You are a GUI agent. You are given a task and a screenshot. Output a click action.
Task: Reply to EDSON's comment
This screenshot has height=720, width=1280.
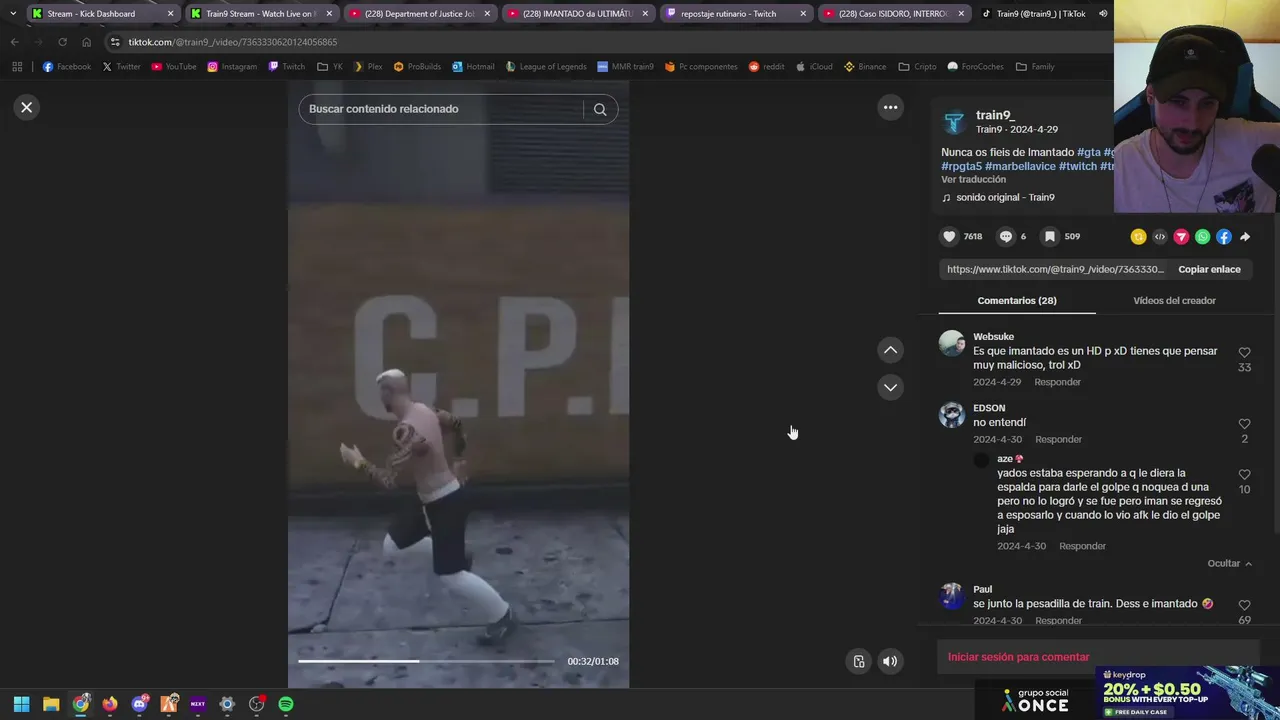[x=1058, y=439]
